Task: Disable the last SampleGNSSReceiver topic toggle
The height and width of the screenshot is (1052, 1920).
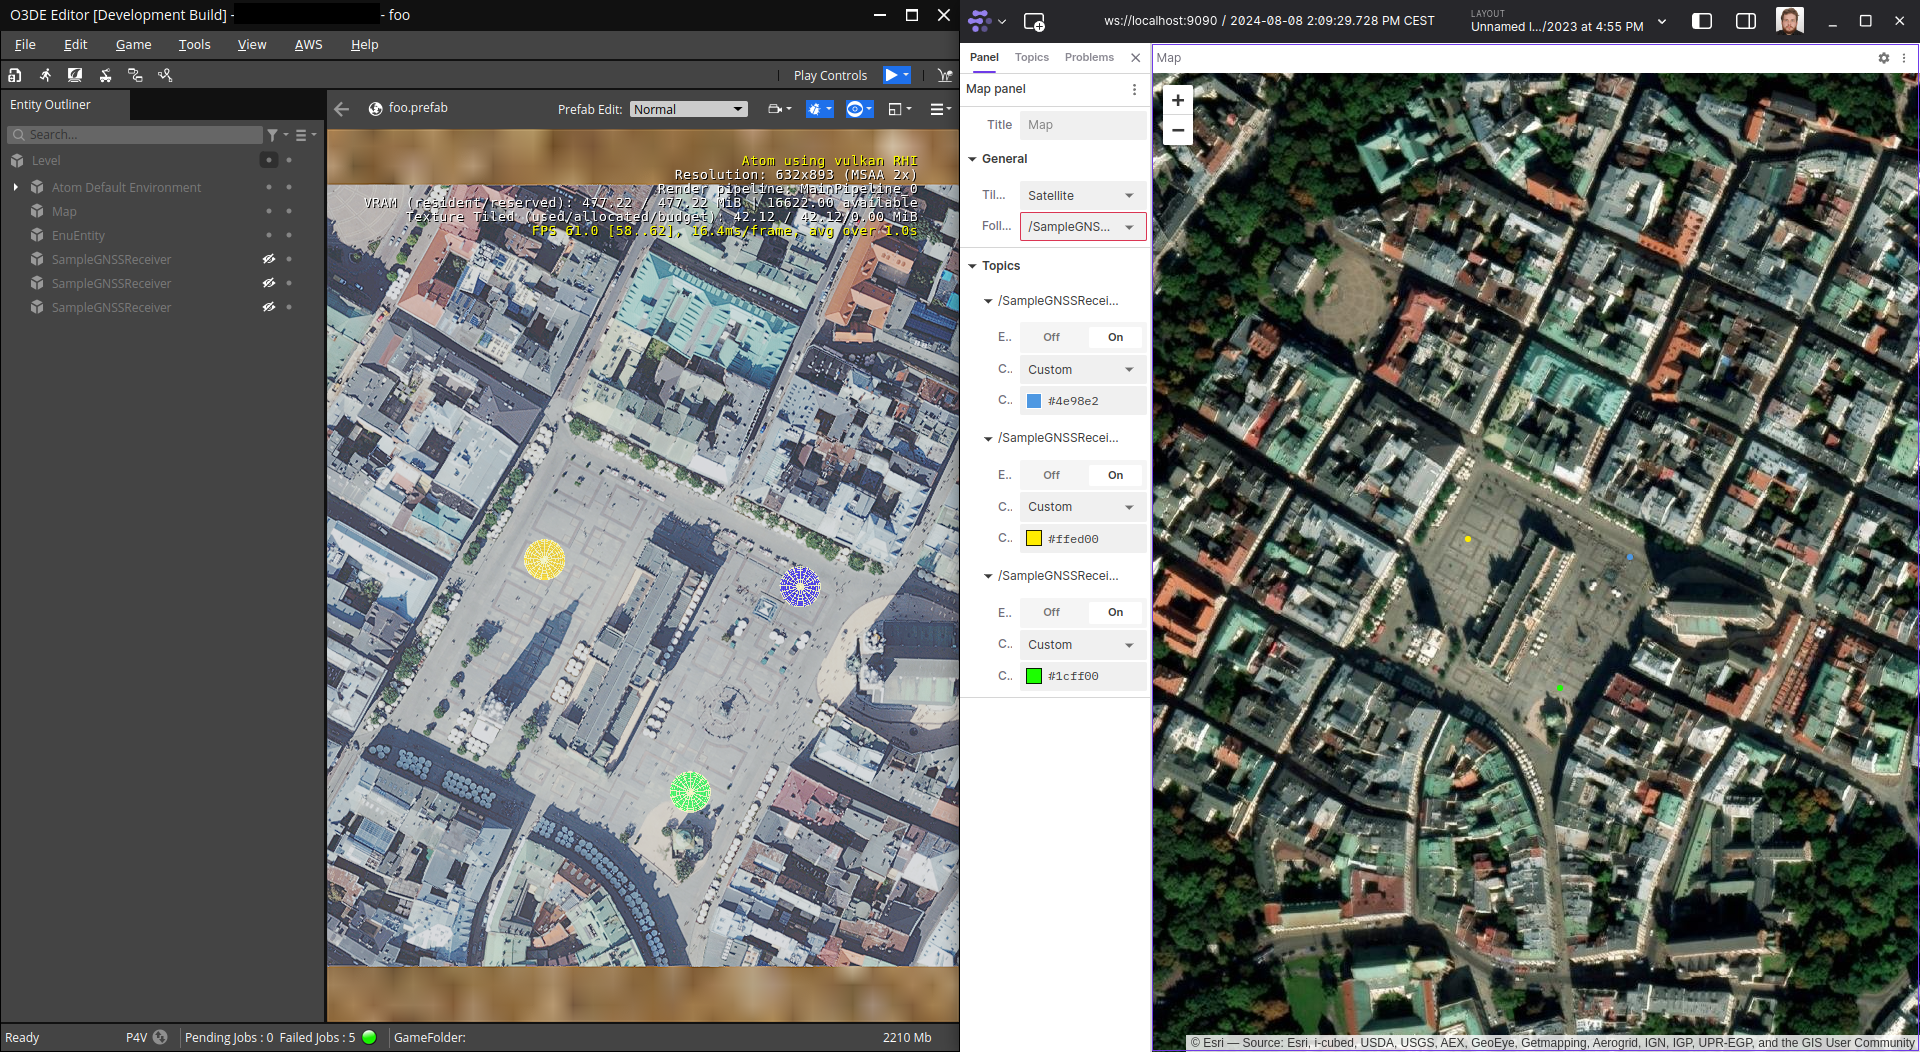Action: (1050, 612)
